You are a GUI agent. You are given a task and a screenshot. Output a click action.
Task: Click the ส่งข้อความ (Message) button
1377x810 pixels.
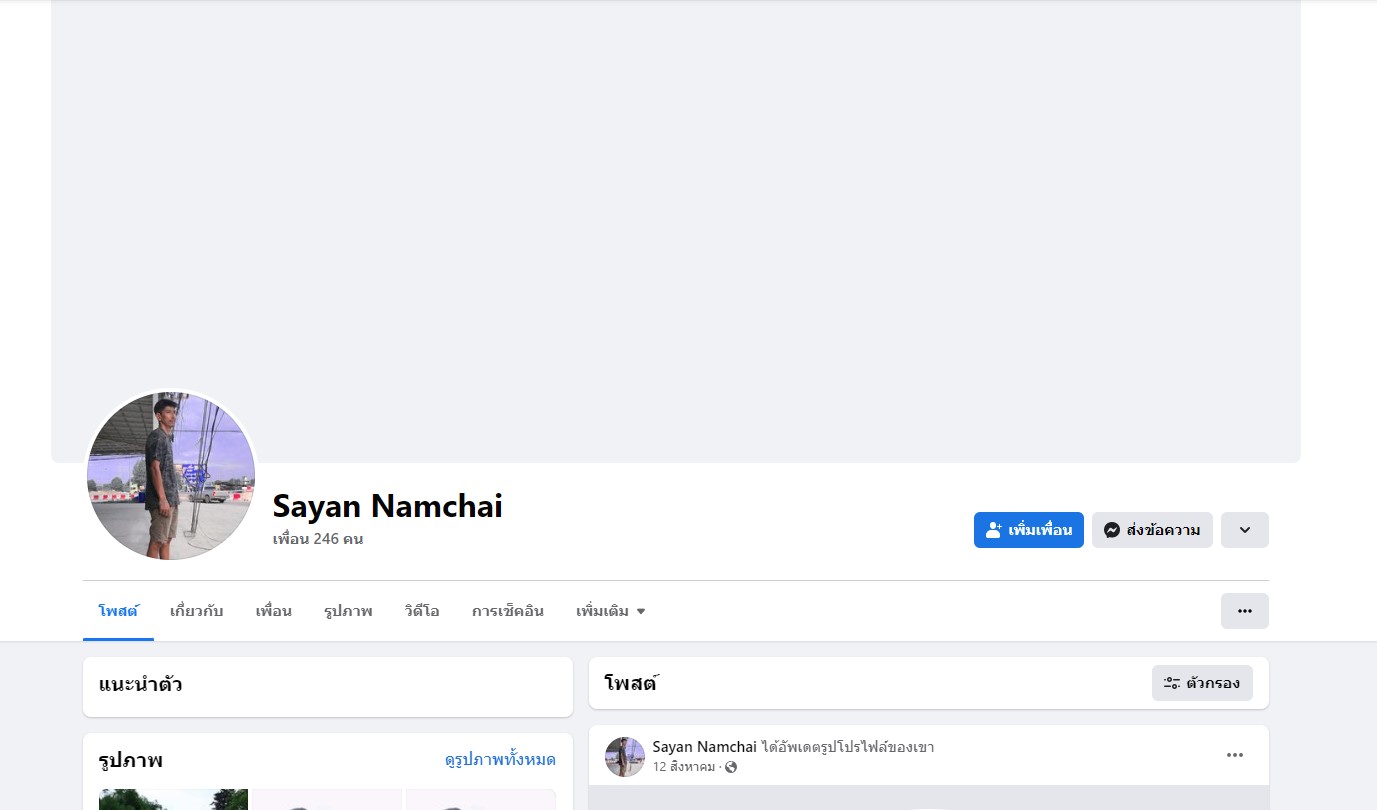pos(1152,530)
